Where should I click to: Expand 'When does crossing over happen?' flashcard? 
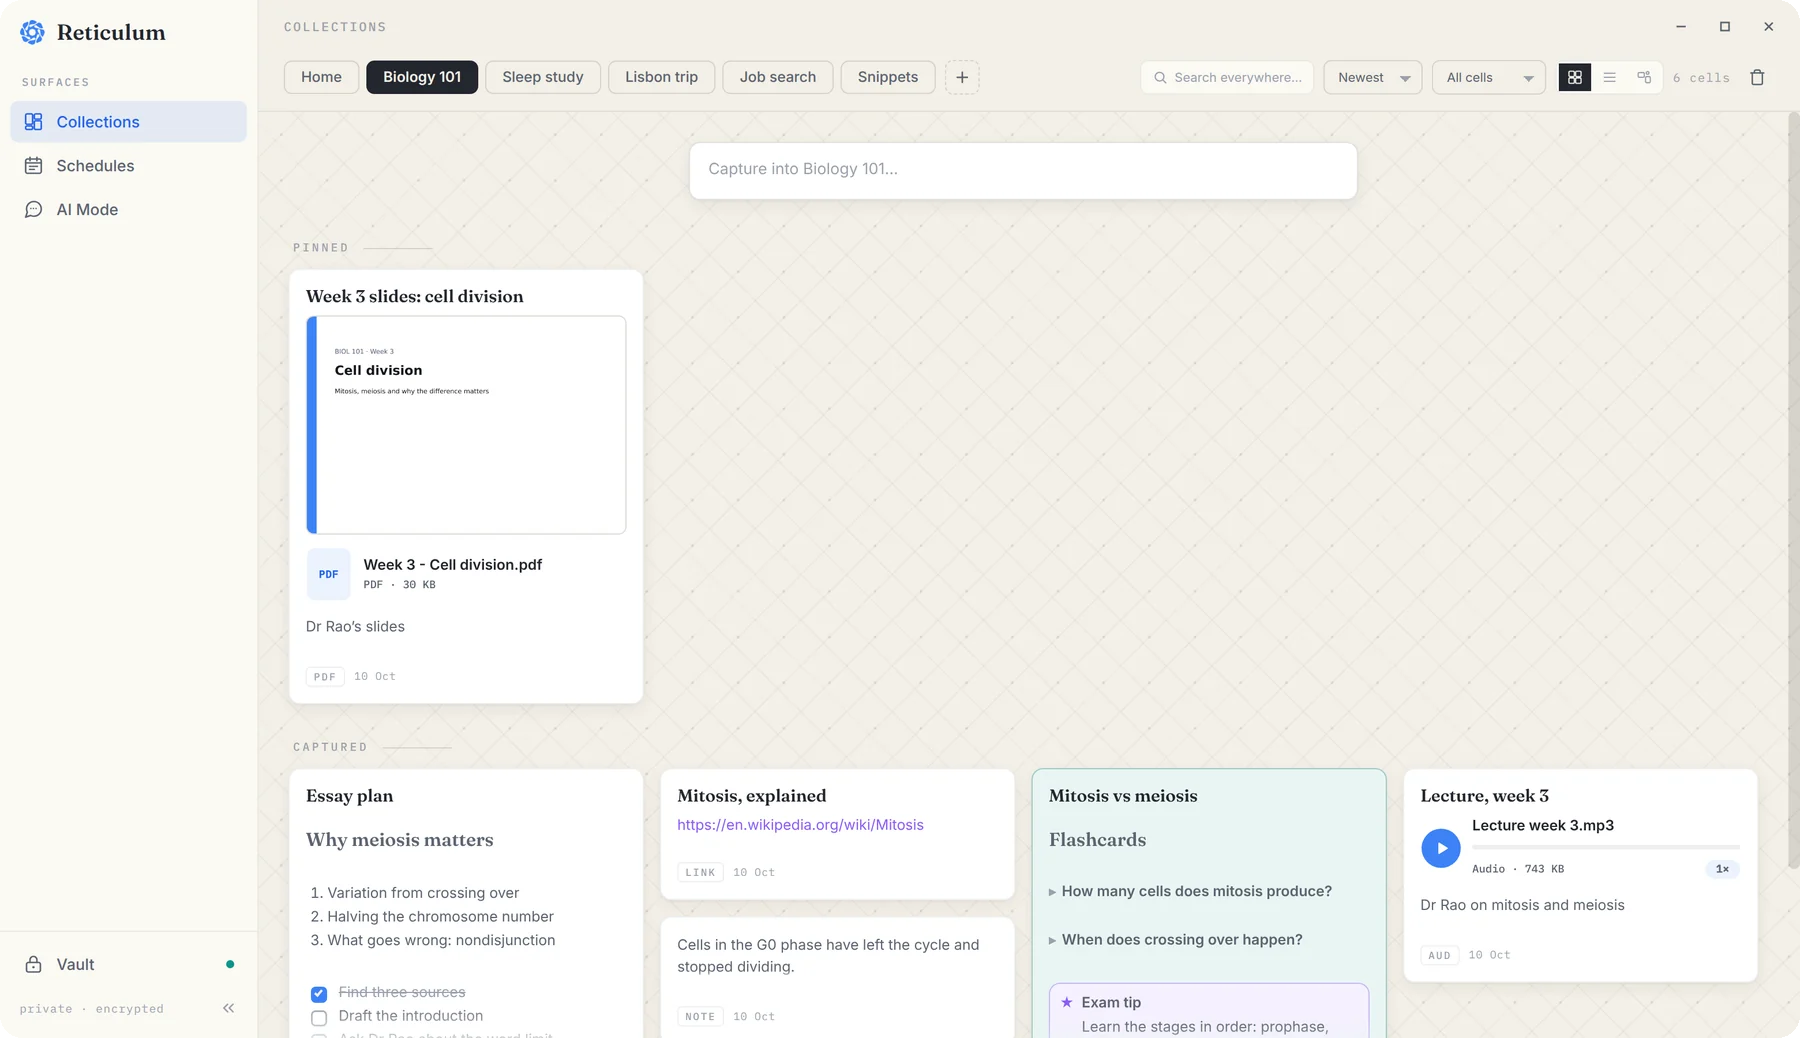1176,939
